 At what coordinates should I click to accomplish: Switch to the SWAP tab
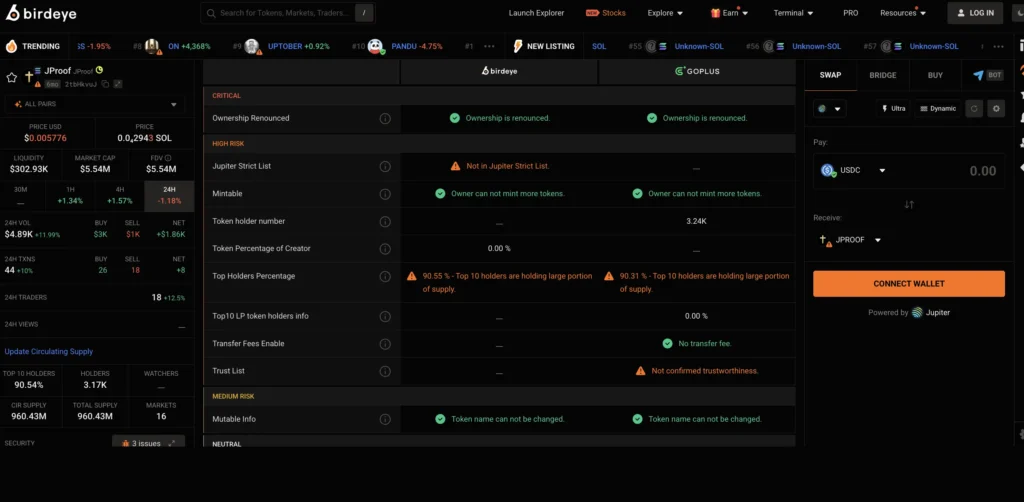[830, 75]
